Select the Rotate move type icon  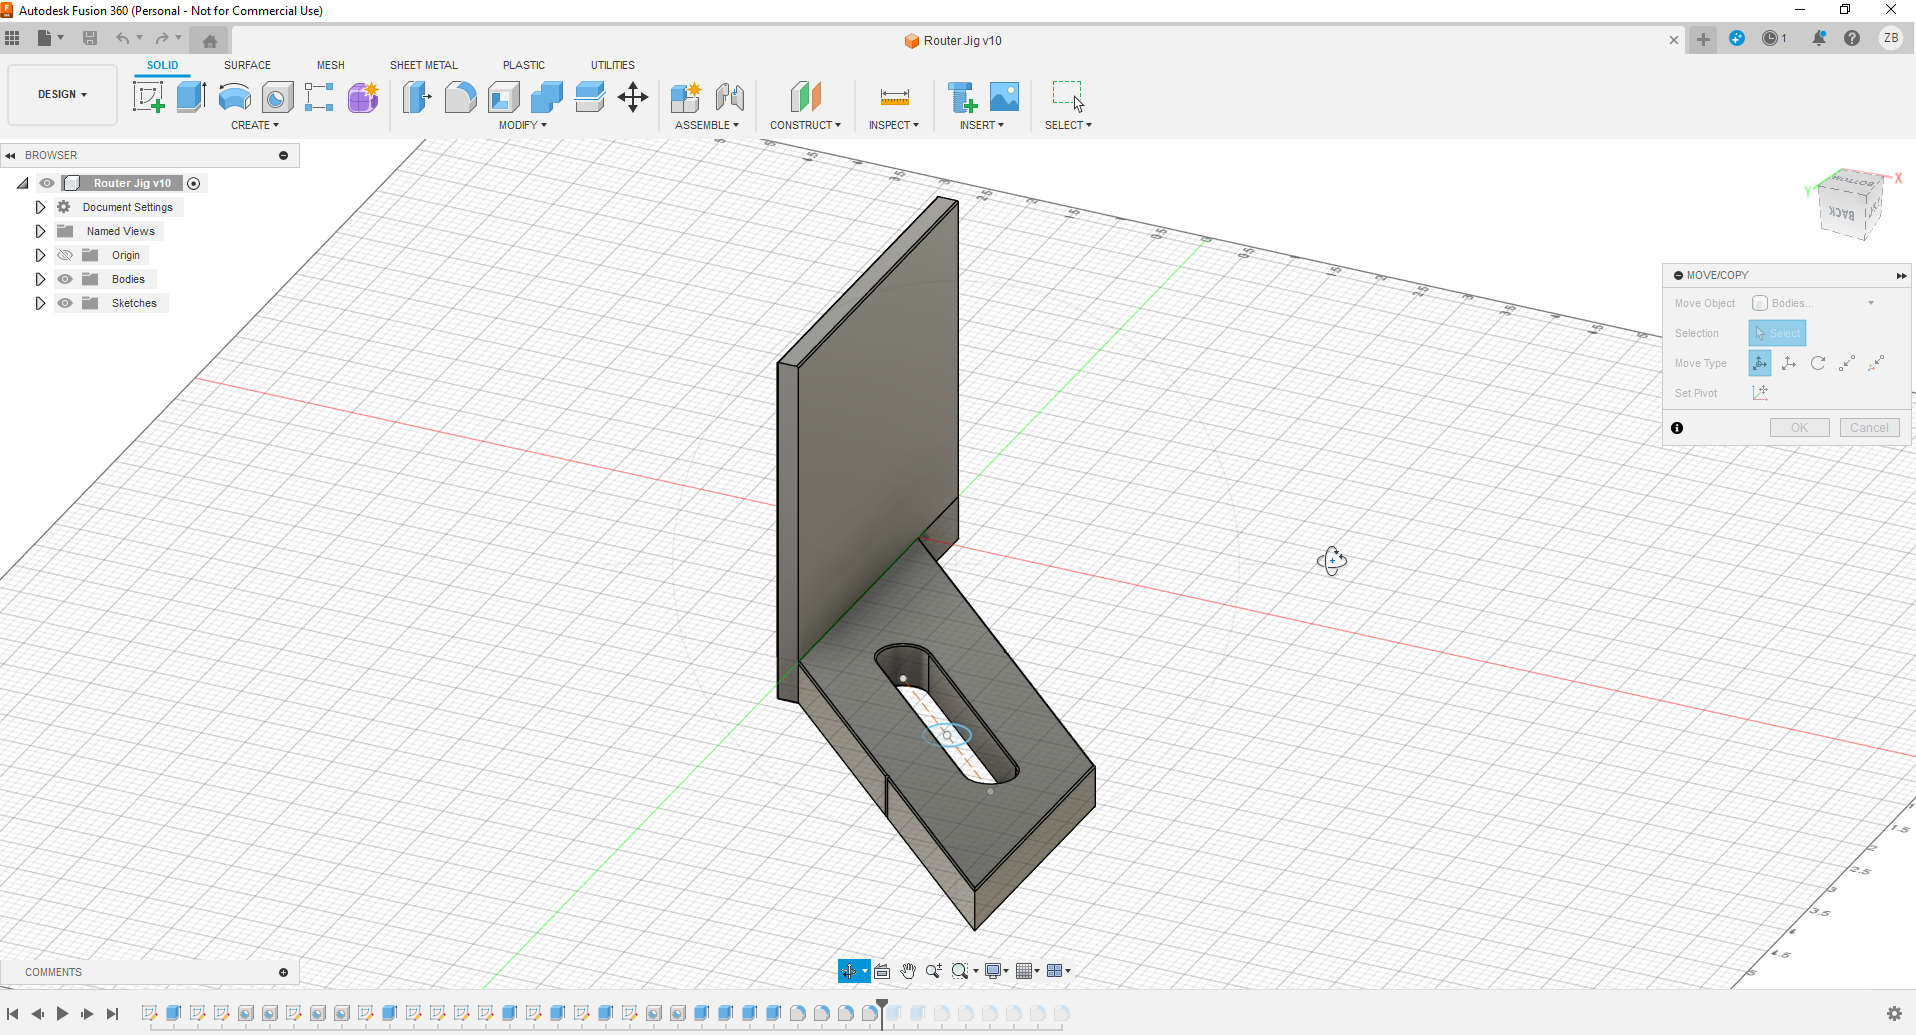(x=1818, y=363)
